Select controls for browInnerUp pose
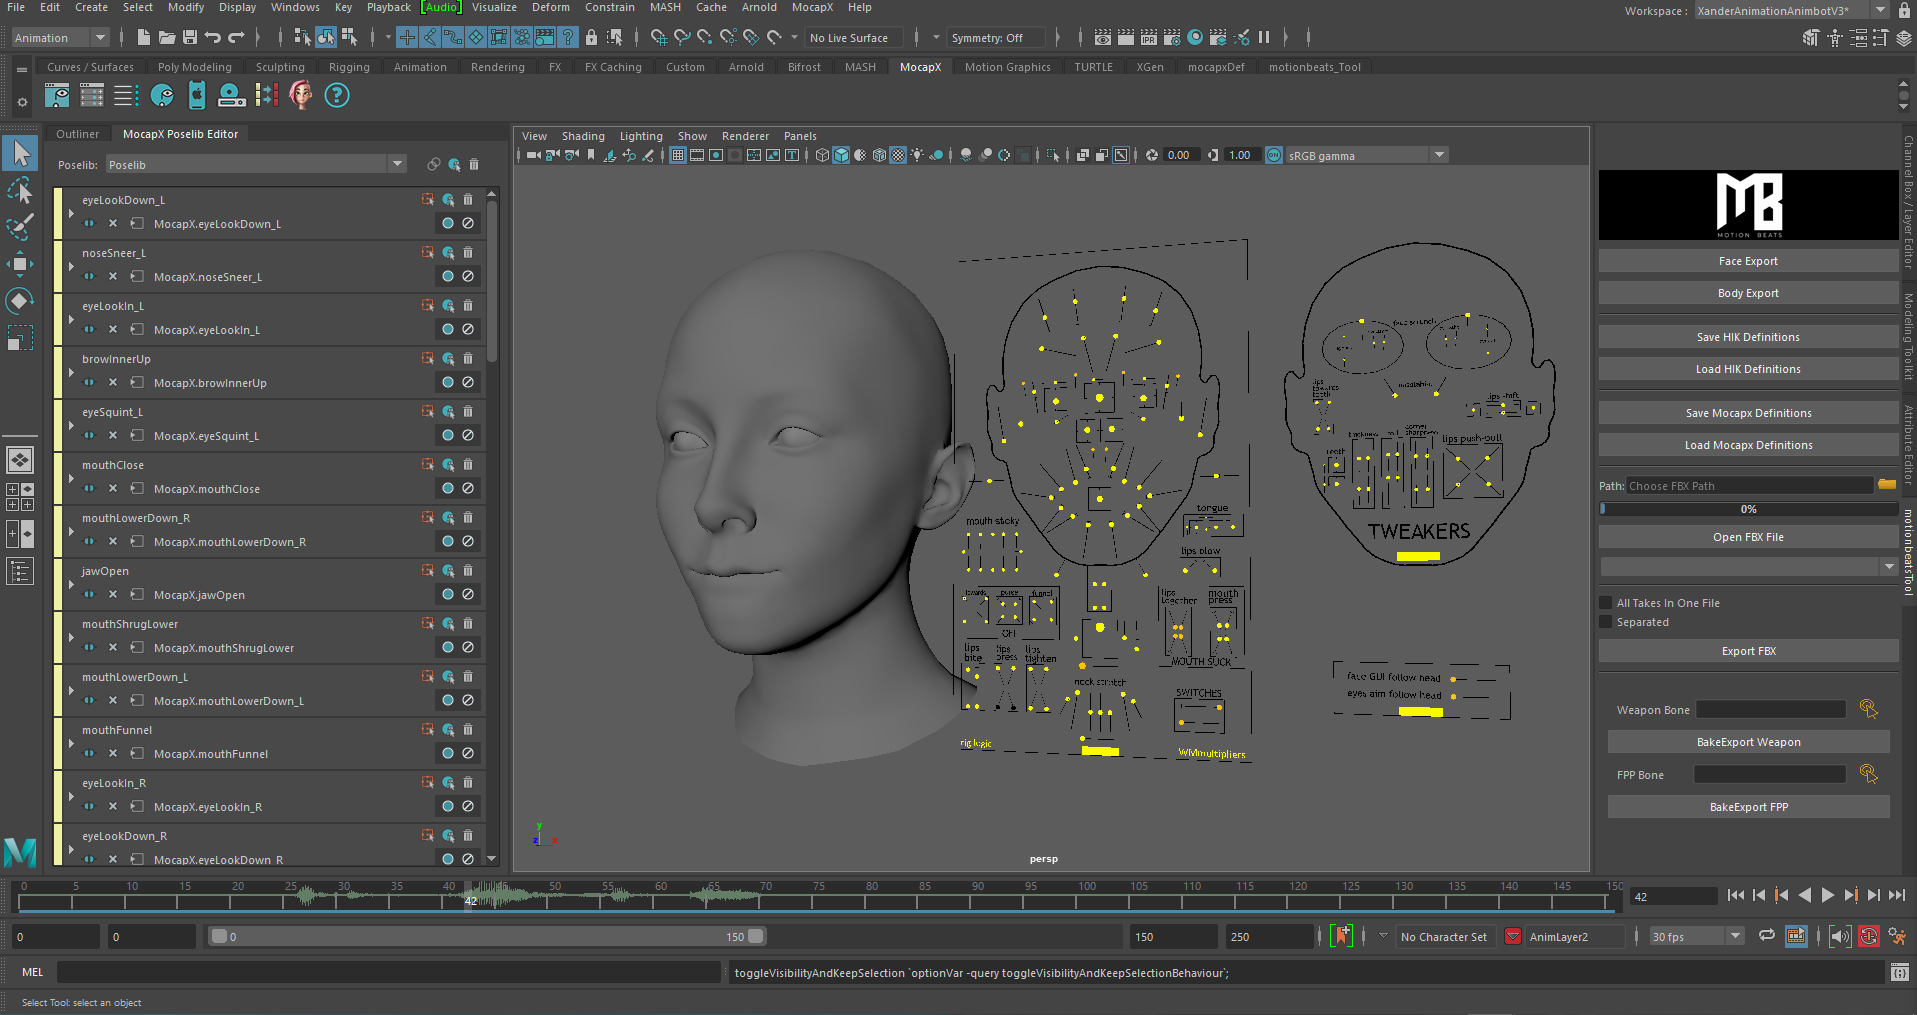1917x1015 pixels. pyautogui.click(x=449, y=358)
